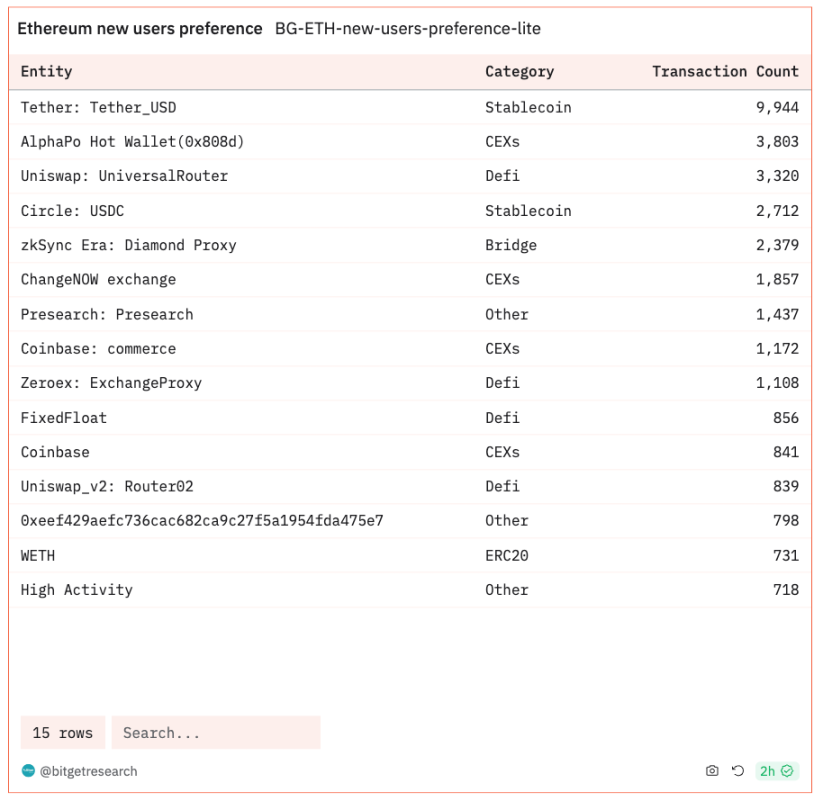Image resolution: width=814 pixels, height=801 pixels.
Task: Sort by the Category column header
Action: 519,72
